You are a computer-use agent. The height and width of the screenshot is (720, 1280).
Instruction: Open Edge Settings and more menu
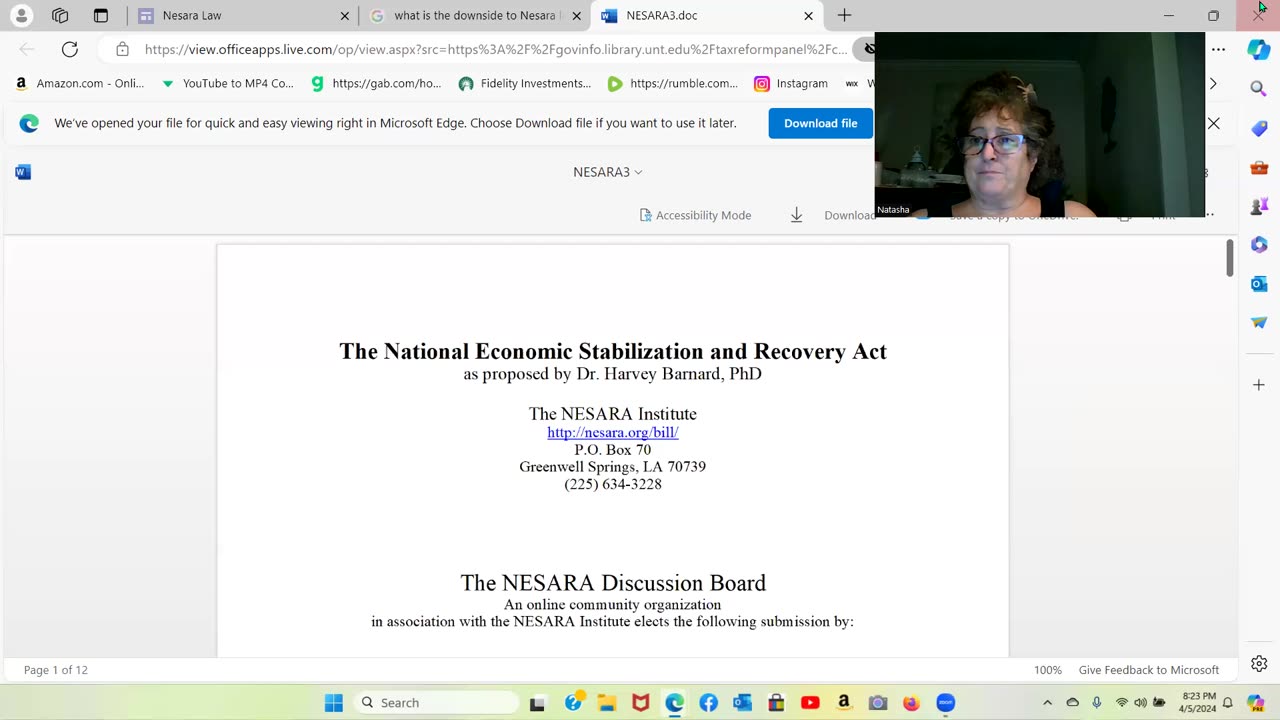(x=1218, y=49)
